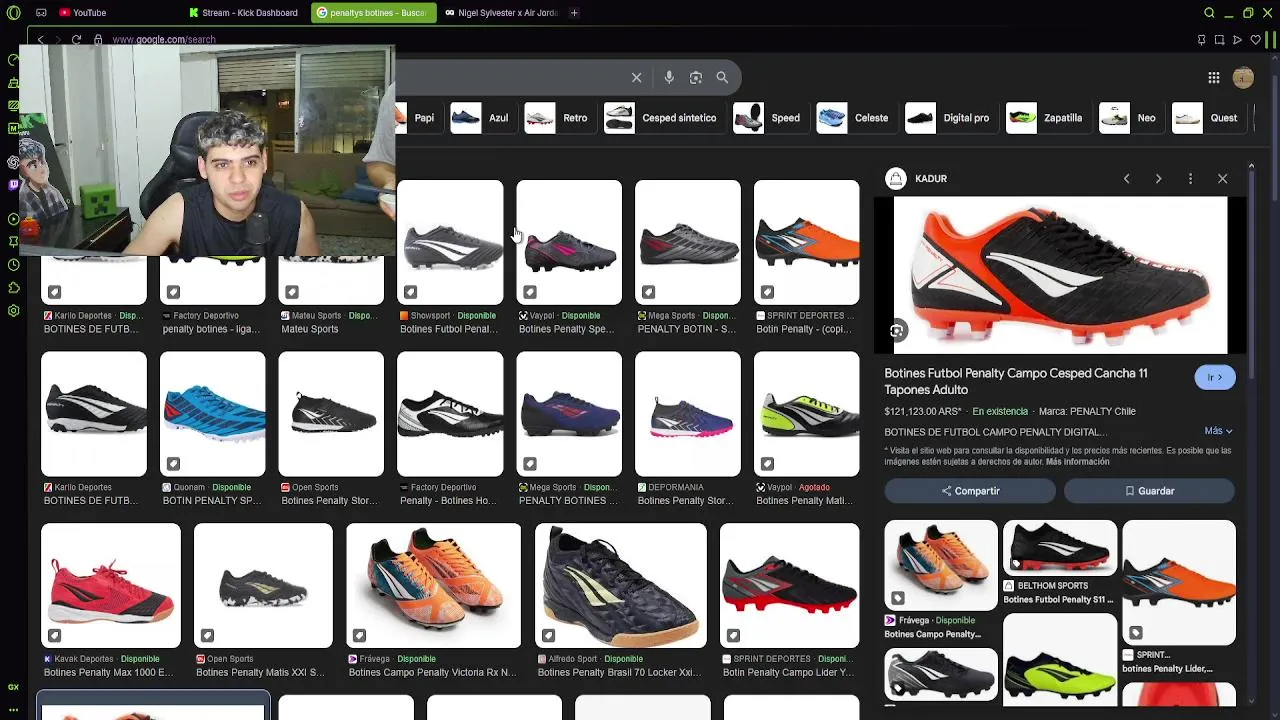The image size is (1280, 720).
Task: Open DEPORMANIA Botines Penalty Stor thumbnail
Action: coord(688,413)
